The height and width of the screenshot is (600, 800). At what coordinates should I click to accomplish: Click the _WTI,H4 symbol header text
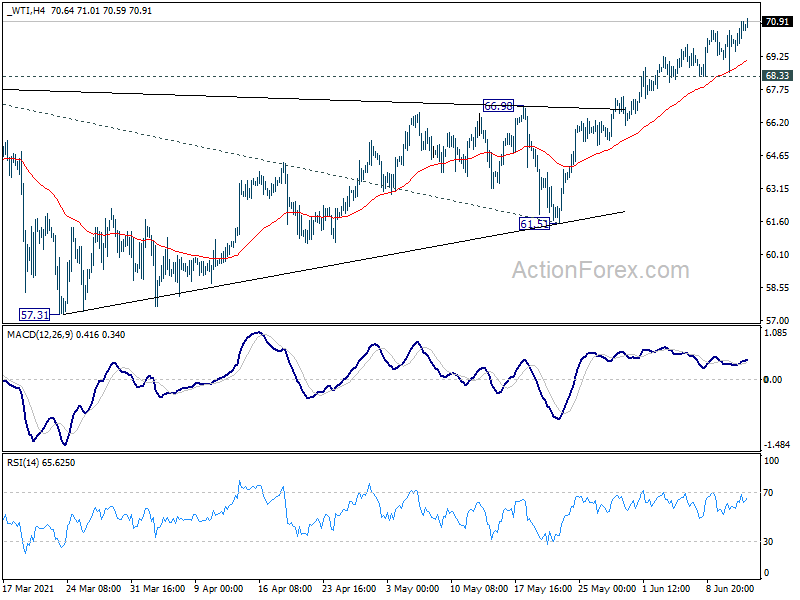(26, 11)
